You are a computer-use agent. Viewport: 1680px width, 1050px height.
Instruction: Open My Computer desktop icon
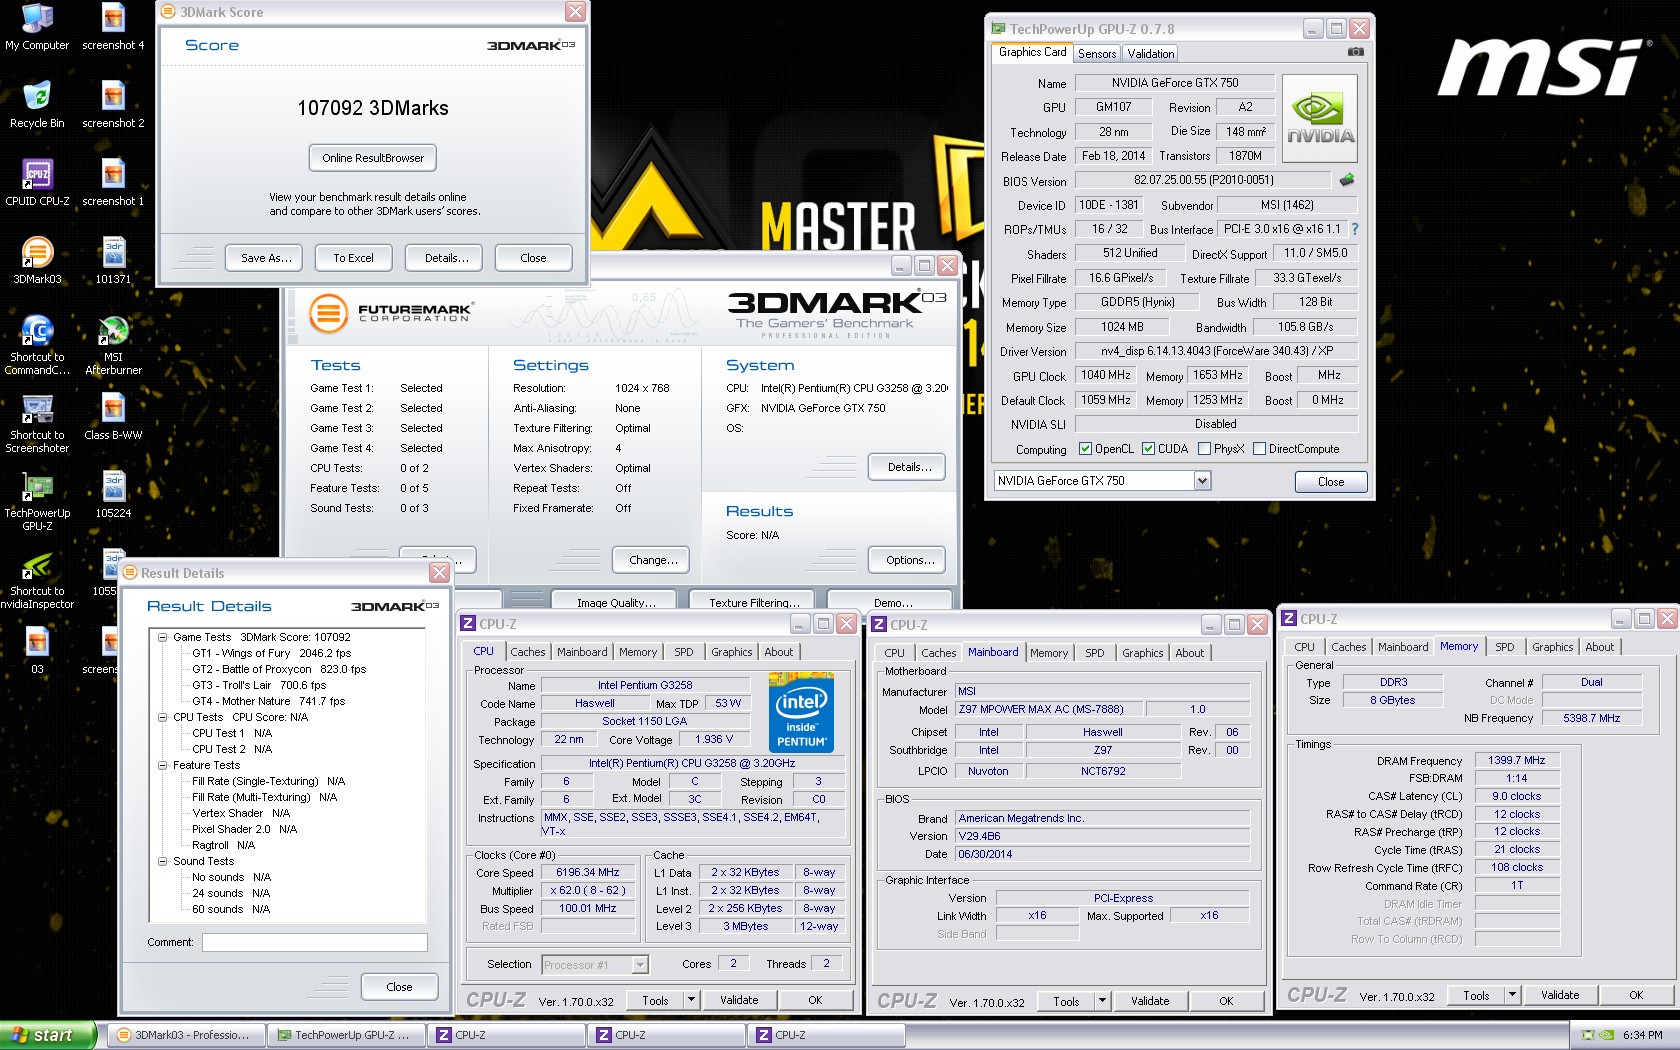(37, 27)
